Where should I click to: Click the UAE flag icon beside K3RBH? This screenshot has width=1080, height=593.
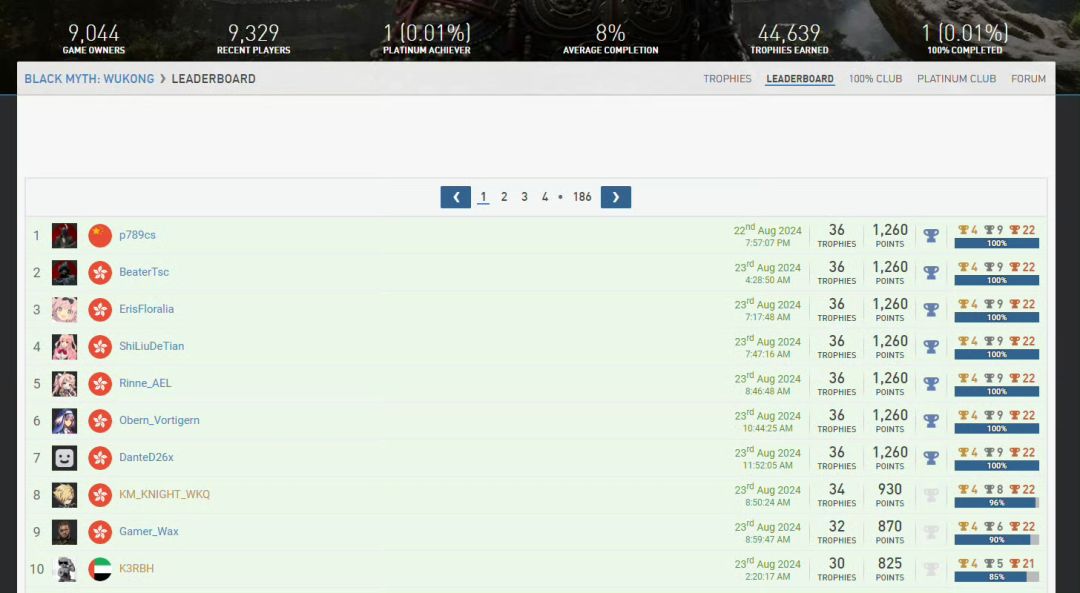tap(100, 569)
